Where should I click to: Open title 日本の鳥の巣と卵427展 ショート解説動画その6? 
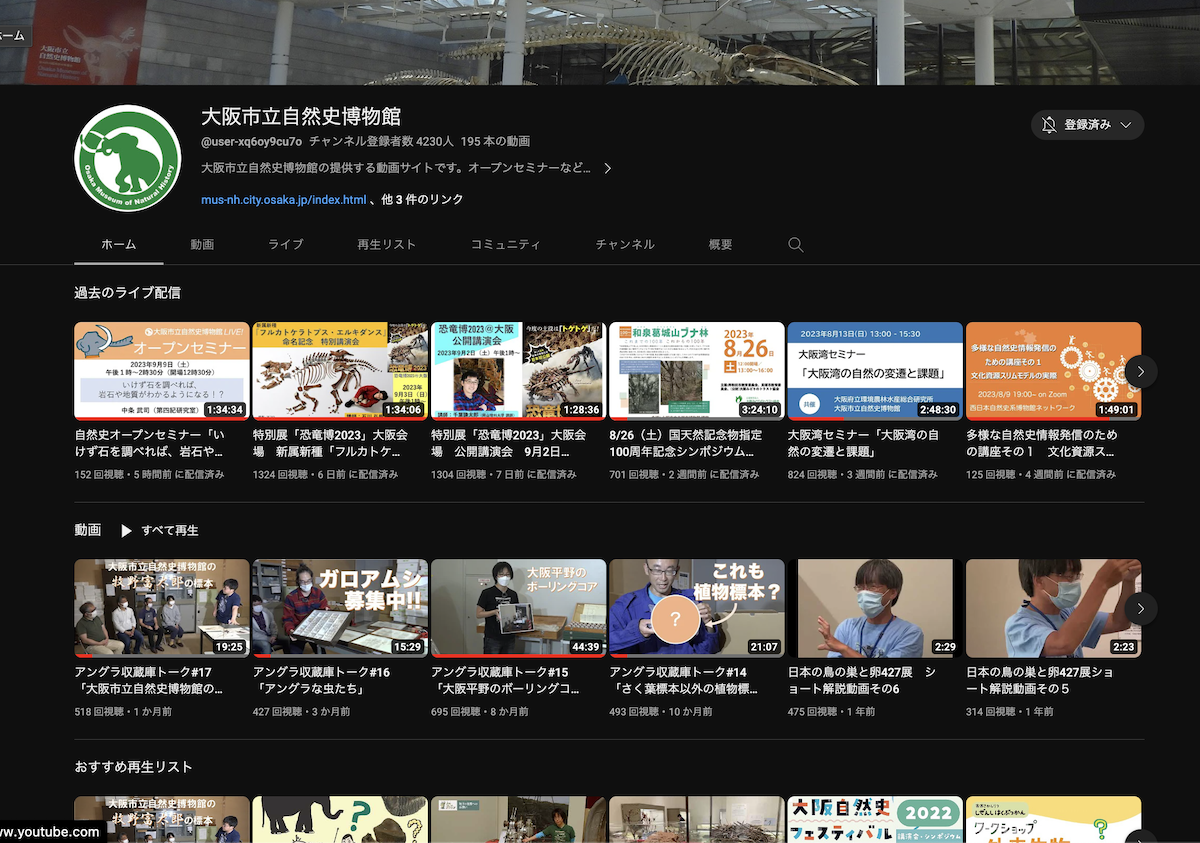click(x=862, y=681)
